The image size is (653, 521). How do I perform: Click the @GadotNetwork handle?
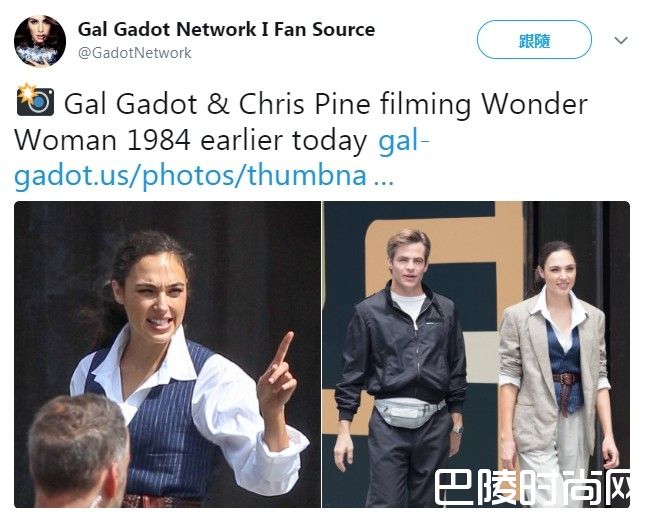[x=135, y=53]
